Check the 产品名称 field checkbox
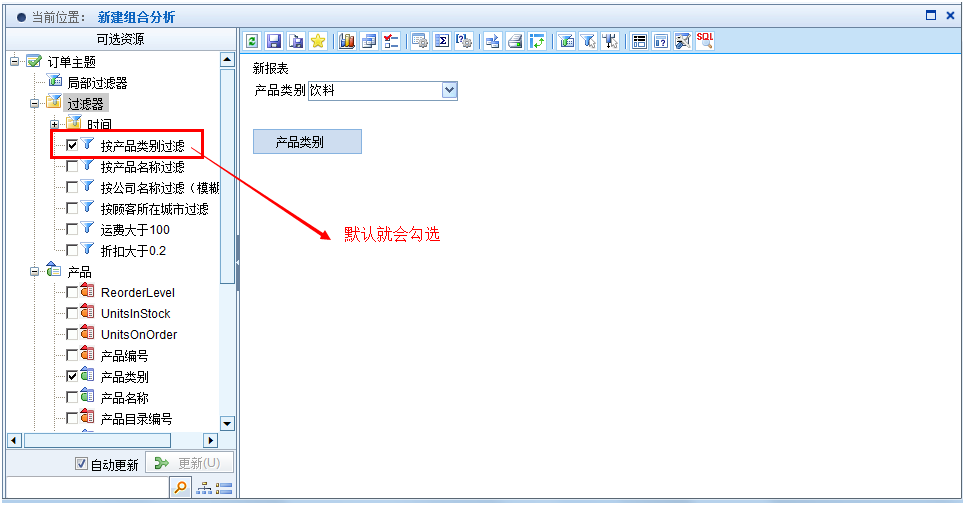 72,397
